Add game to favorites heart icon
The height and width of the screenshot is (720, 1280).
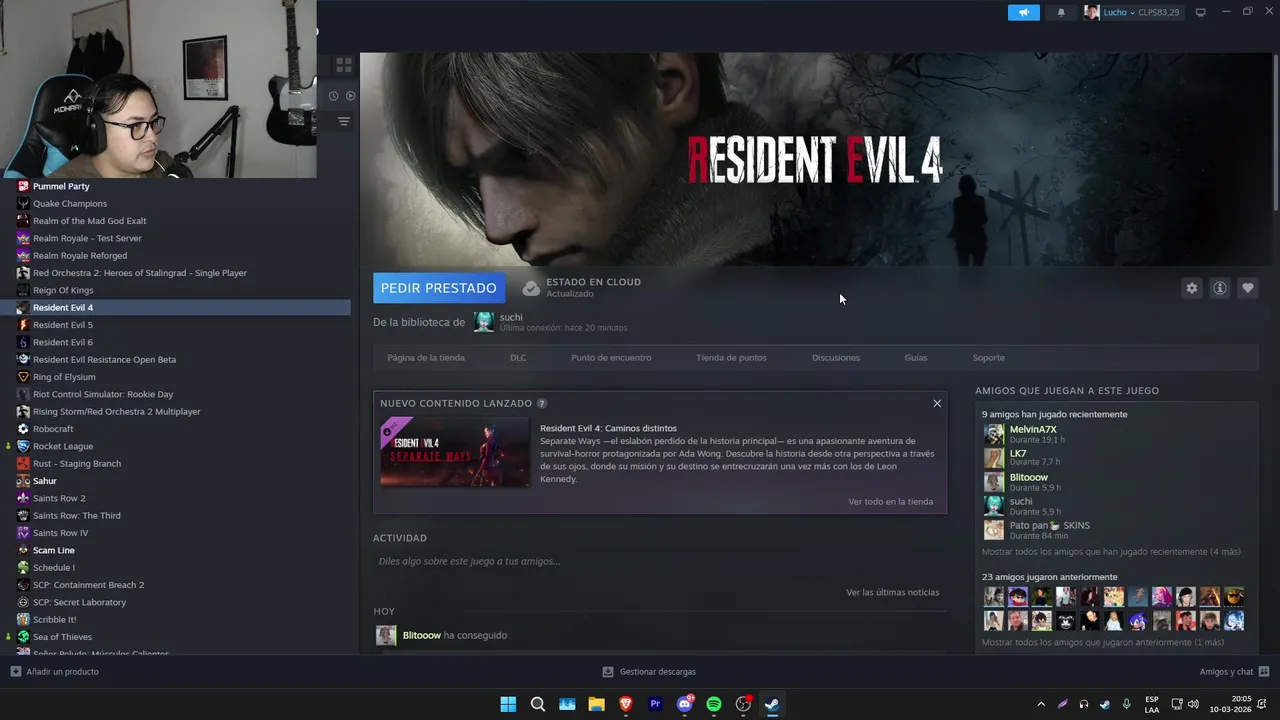[1247, 288]
